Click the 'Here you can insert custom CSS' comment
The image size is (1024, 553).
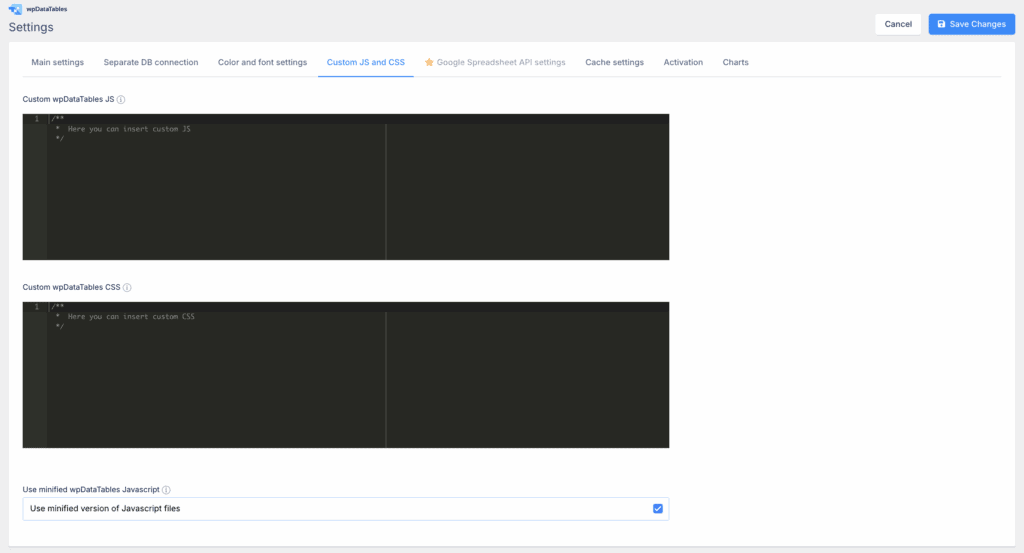(131, 317)
